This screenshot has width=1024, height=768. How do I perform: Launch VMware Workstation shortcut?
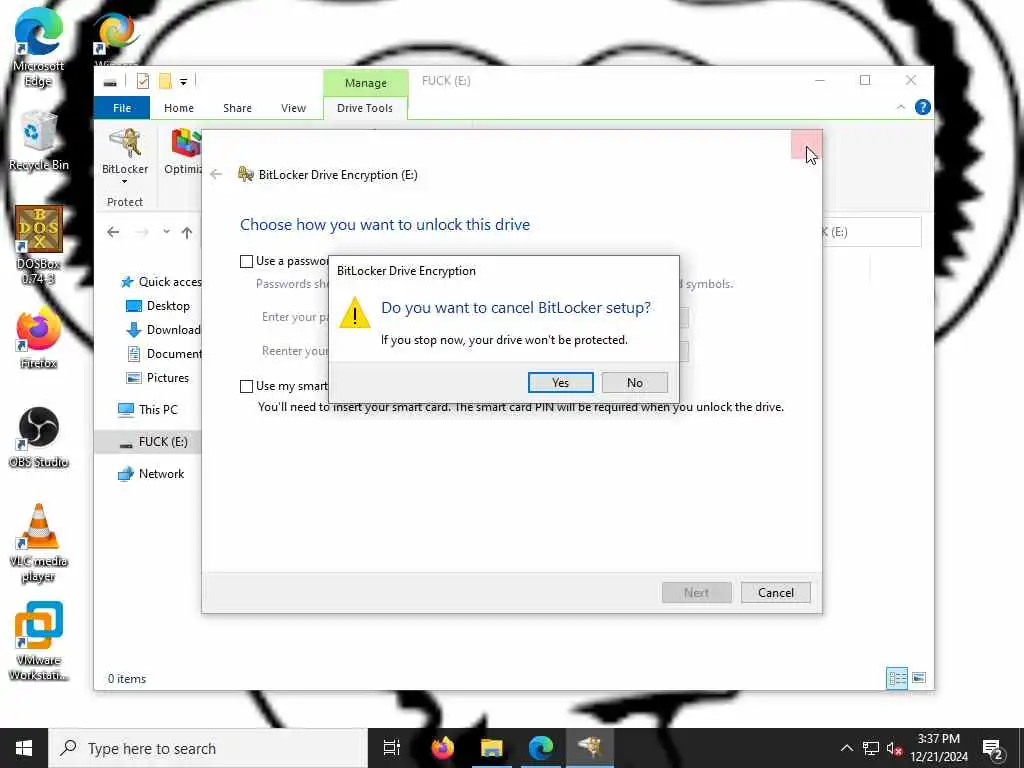(x=39, y=641)
